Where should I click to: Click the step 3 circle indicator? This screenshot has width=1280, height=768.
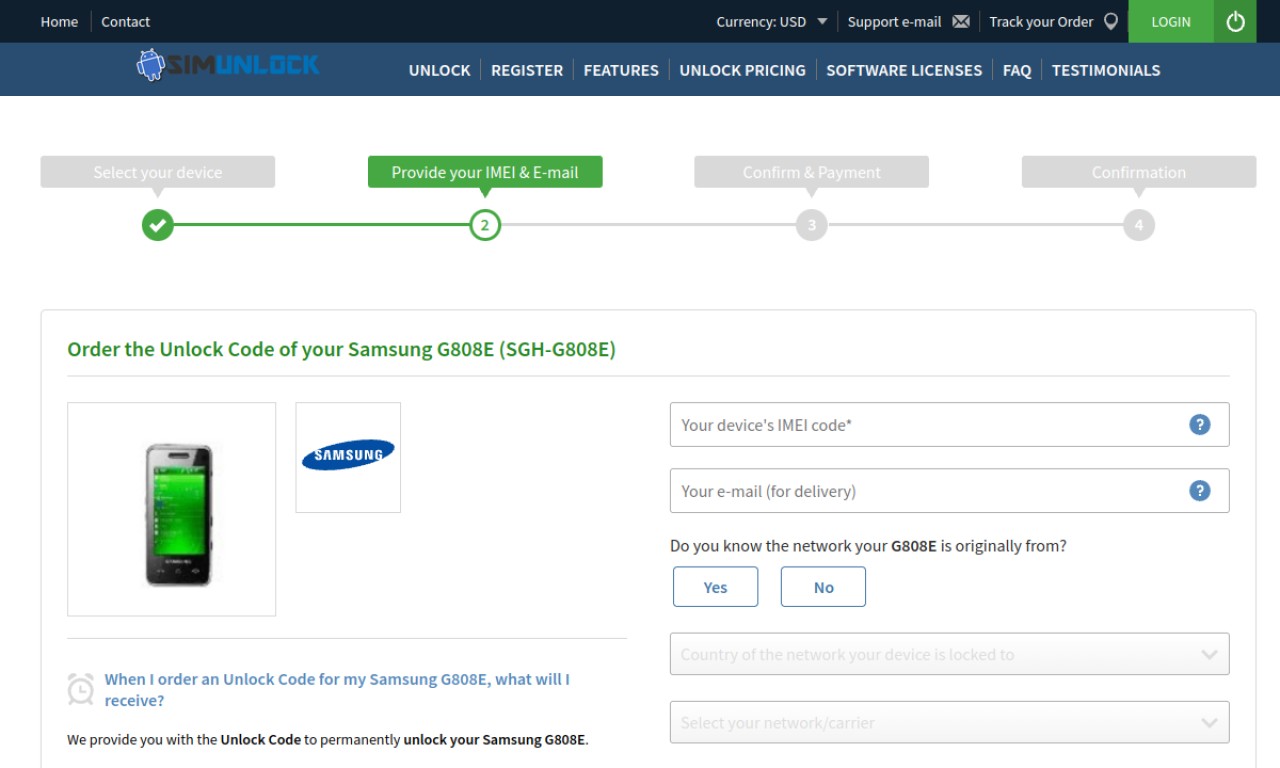coord(812,225)
